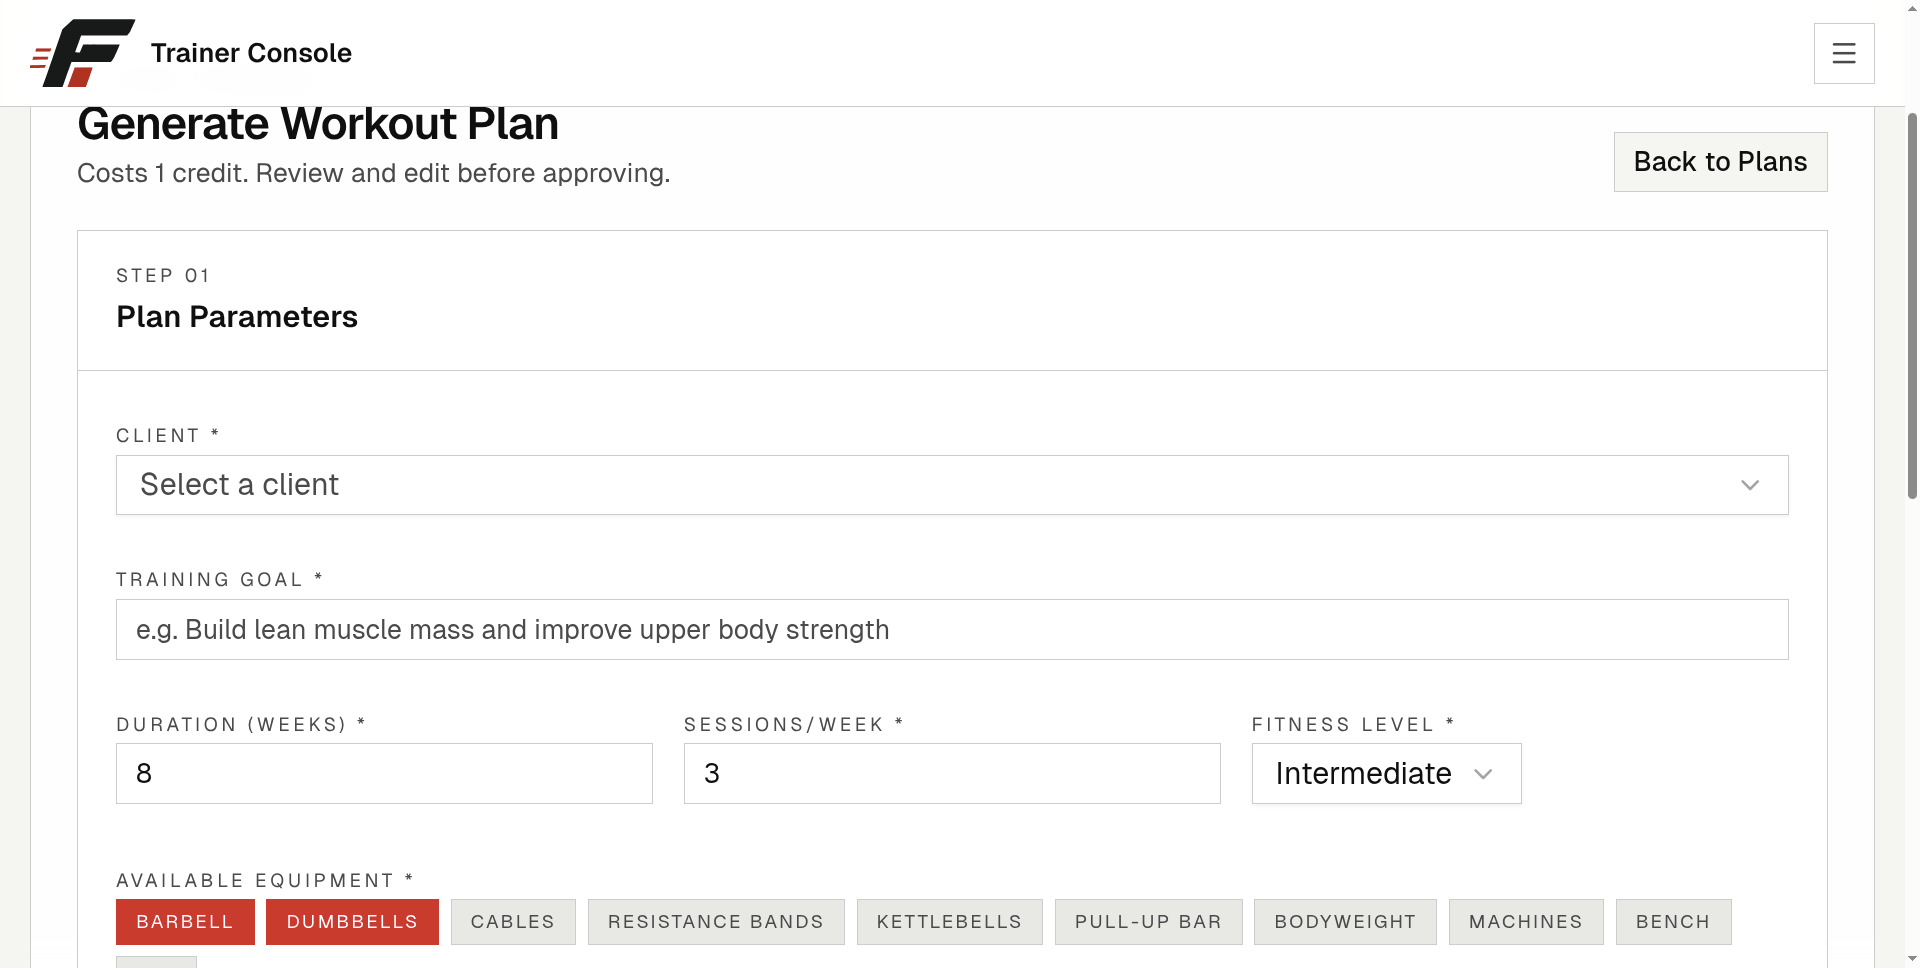Viewport: 1920px width, 968px height.
Task: Deselect the Dumbbells equipment chip
Action: coord(352,922)
